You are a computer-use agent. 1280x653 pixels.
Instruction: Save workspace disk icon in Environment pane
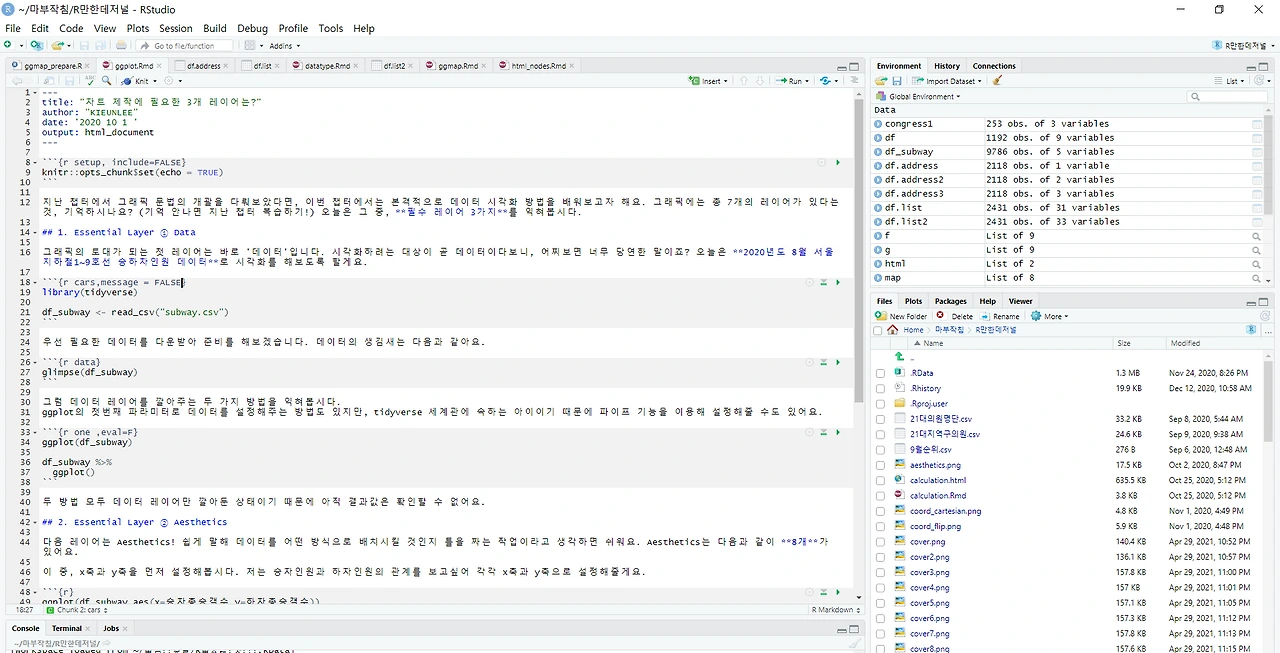(897, 80)
